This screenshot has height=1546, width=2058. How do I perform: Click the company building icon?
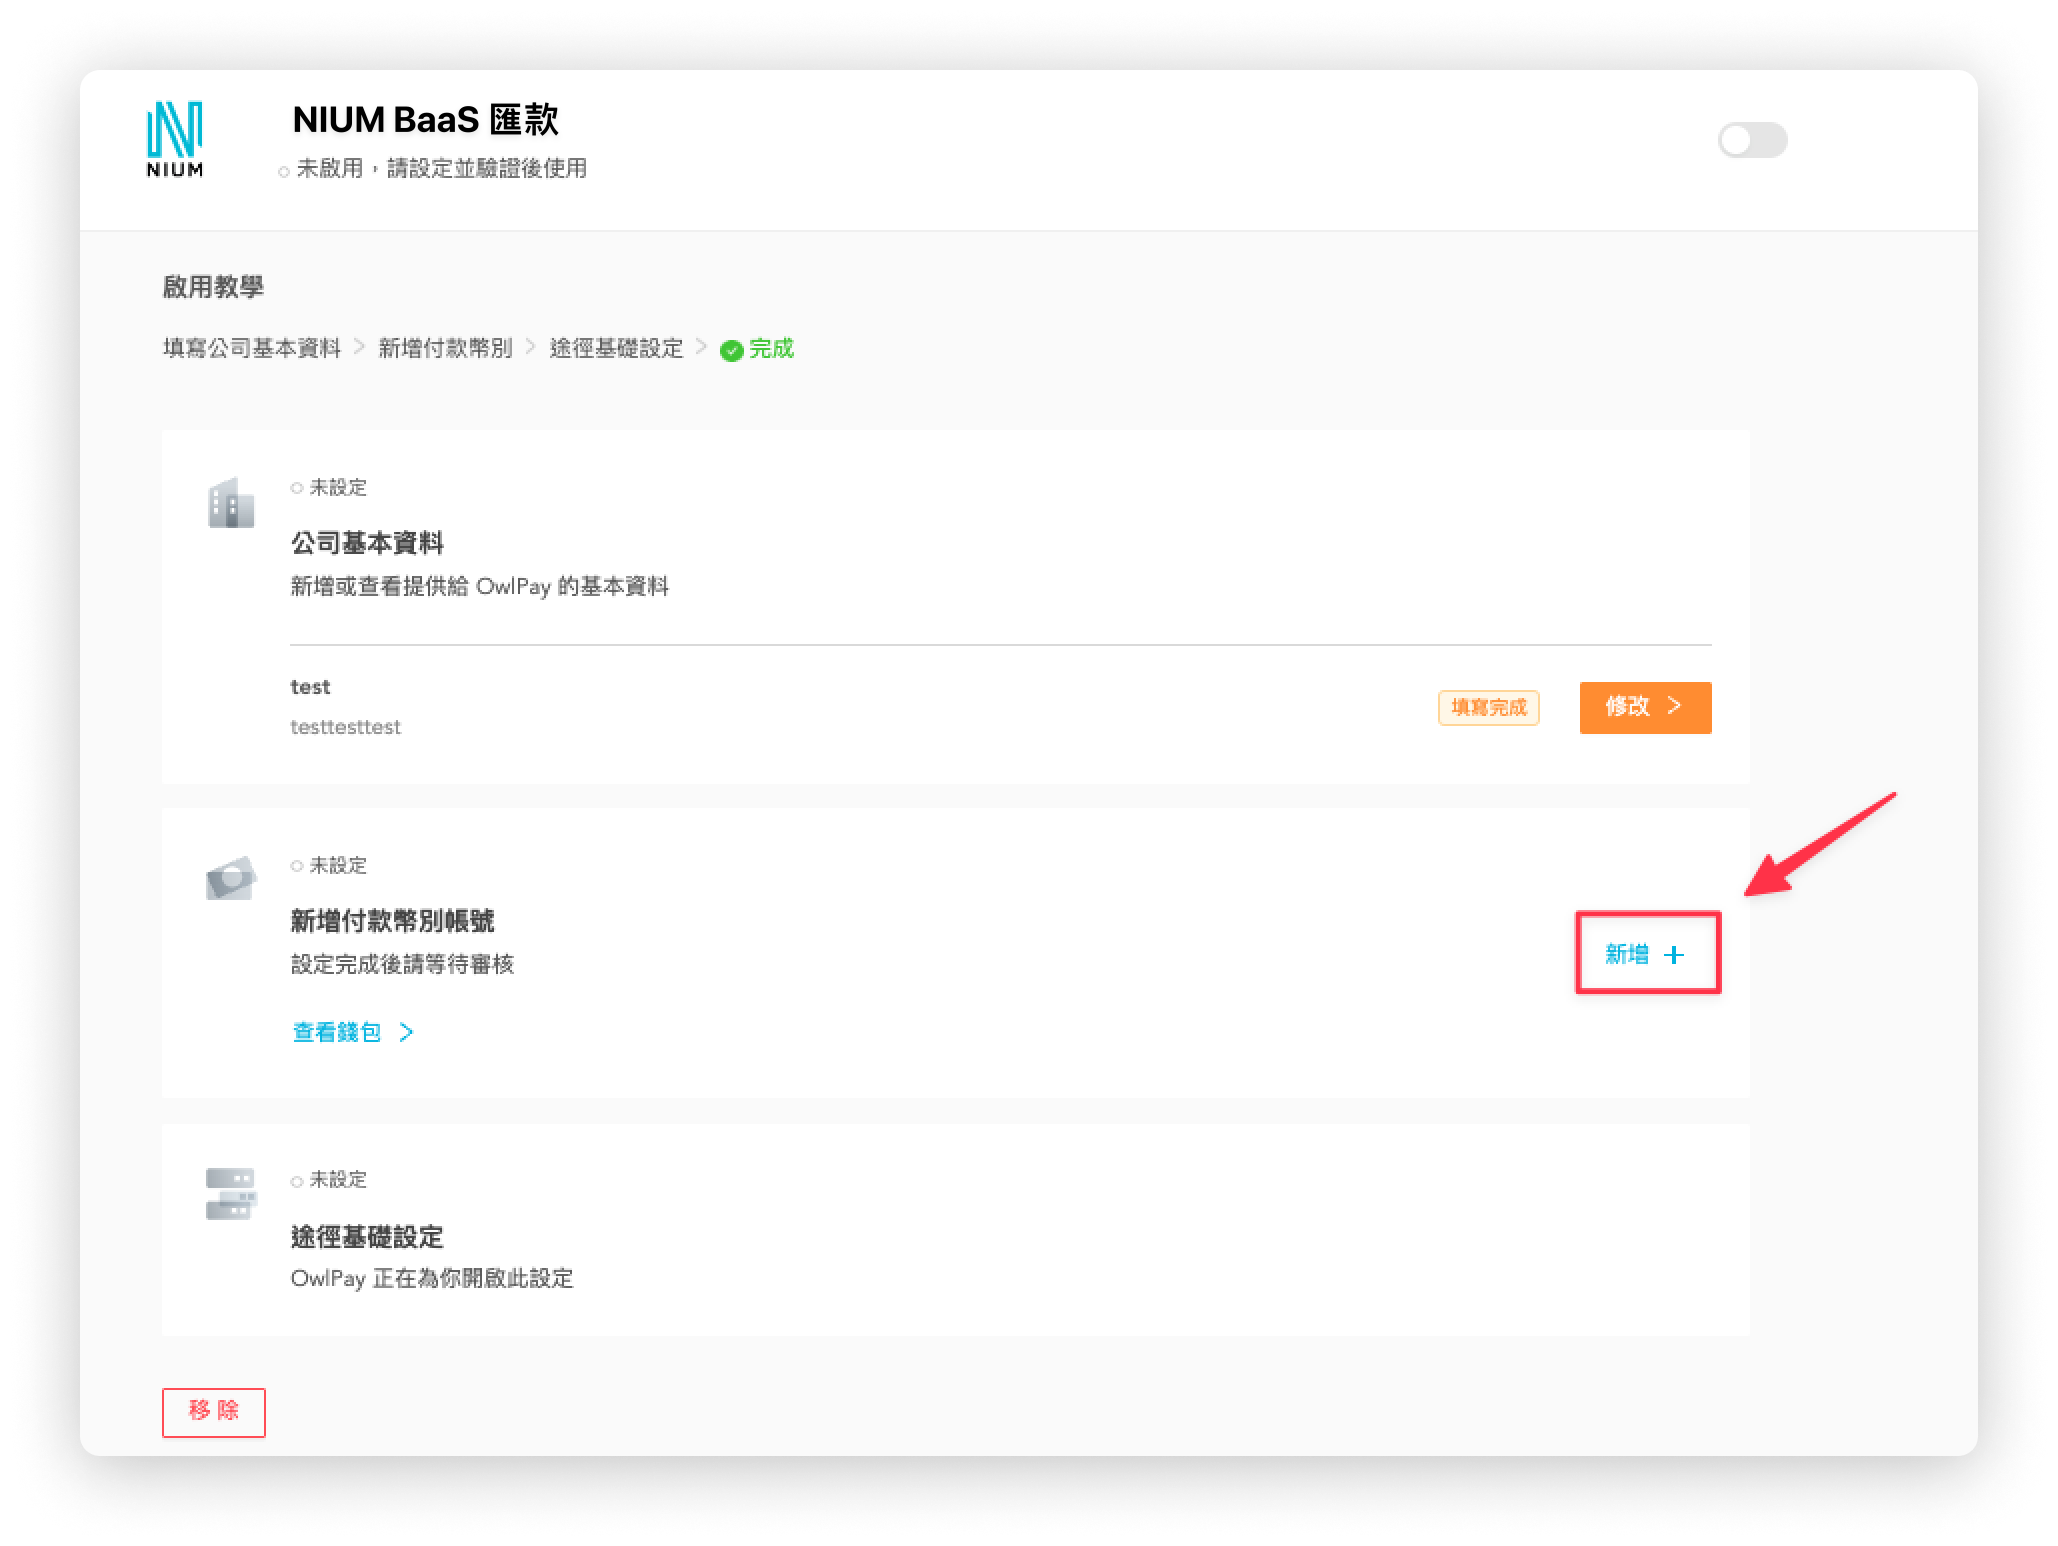coord(231,503)
